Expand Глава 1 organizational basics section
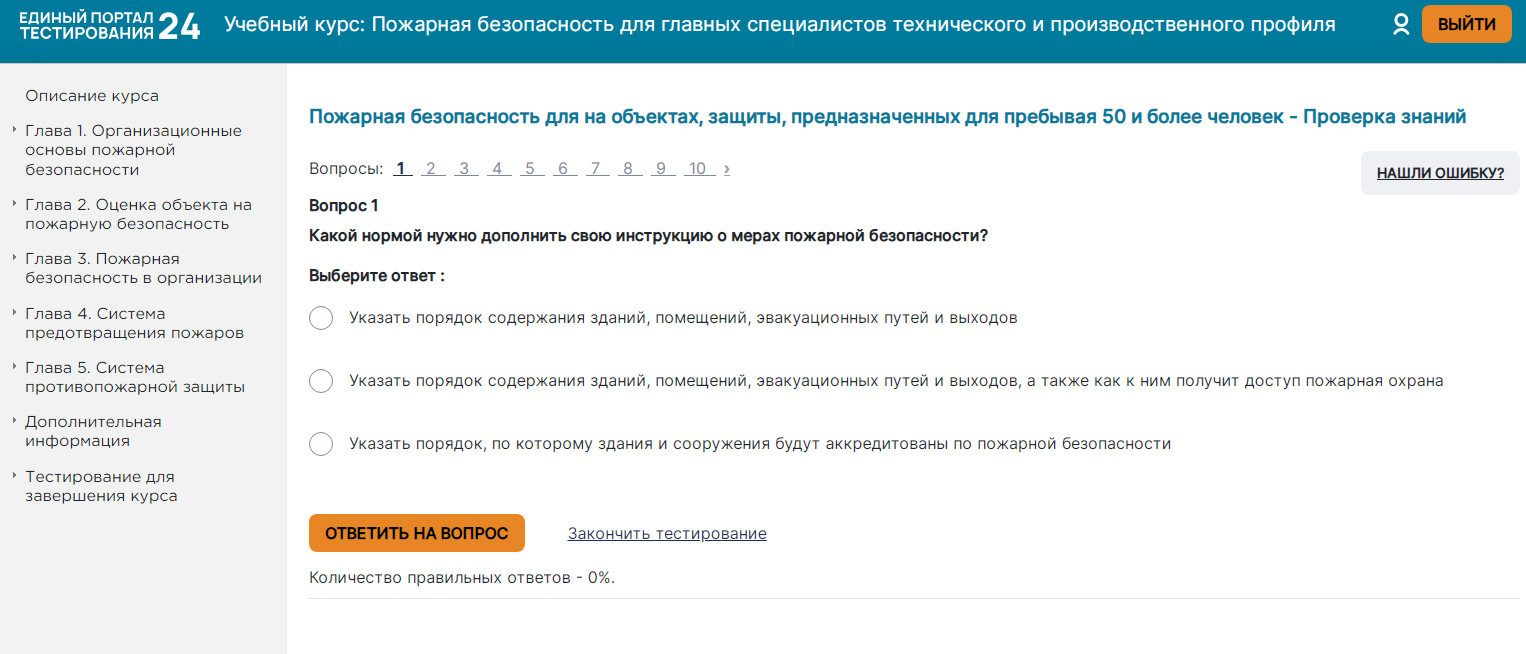The image size is (1526, 654). [x=133, y=150]
